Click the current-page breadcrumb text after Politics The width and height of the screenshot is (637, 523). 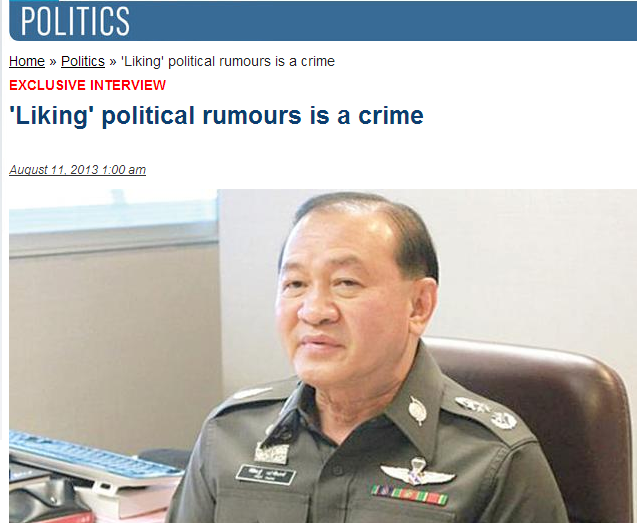coord(228,61)
